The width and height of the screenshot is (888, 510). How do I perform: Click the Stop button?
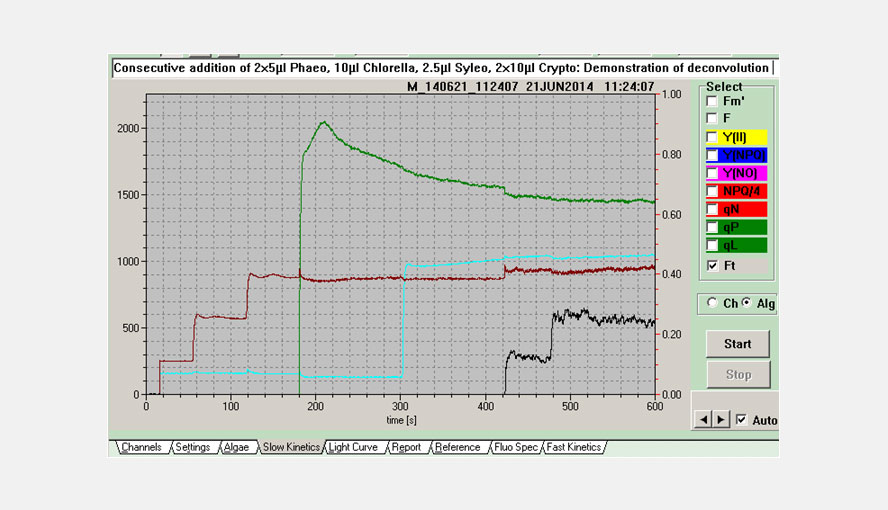click(x=738, y=374)
